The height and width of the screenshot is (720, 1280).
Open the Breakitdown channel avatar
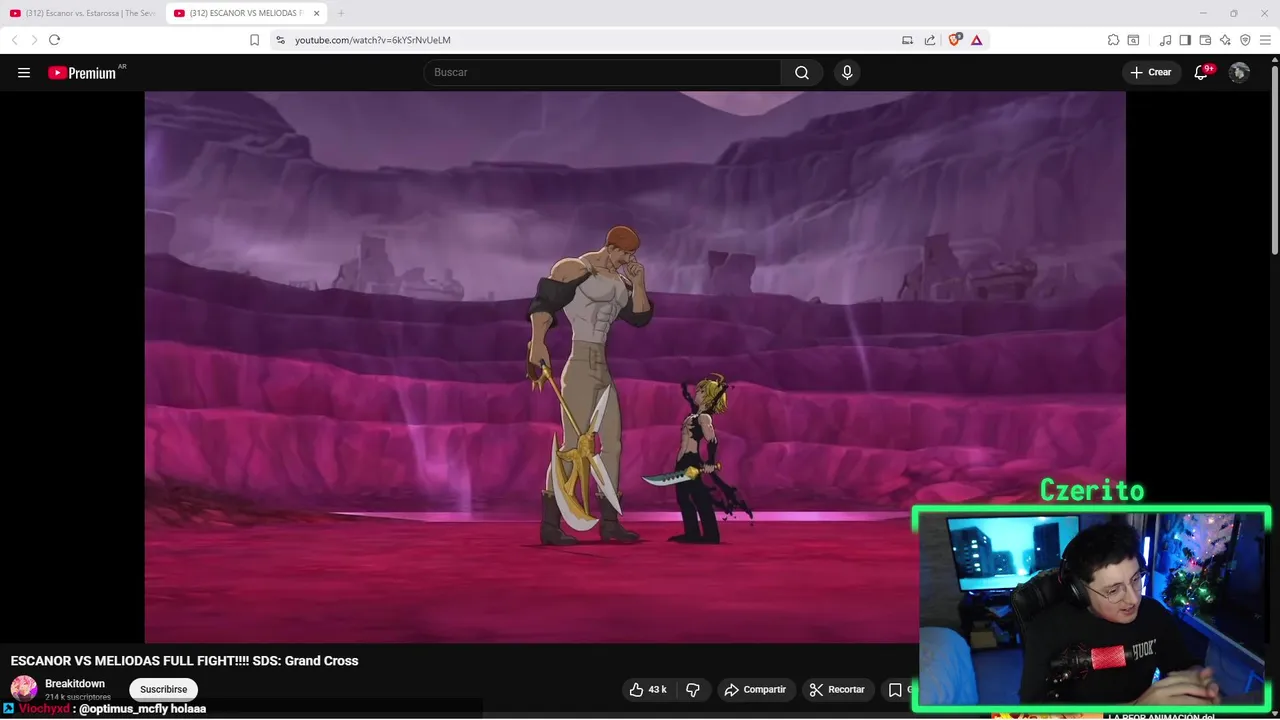[24, 689]
